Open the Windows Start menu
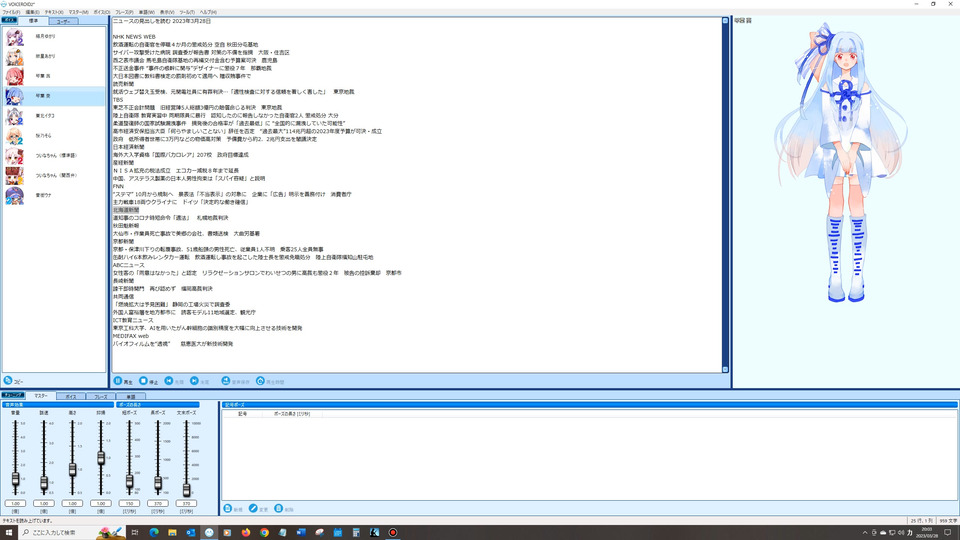 [9, 532]
